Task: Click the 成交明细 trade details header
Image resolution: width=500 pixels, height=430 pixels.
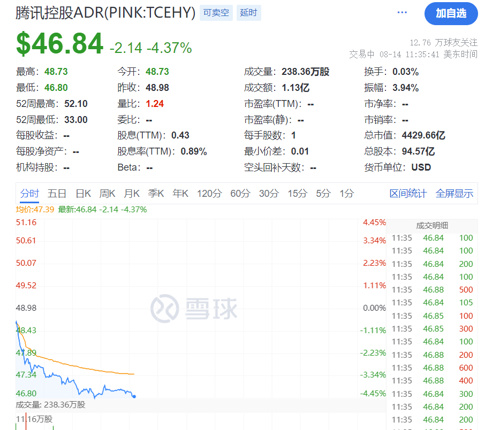Action: pos(432,226)
